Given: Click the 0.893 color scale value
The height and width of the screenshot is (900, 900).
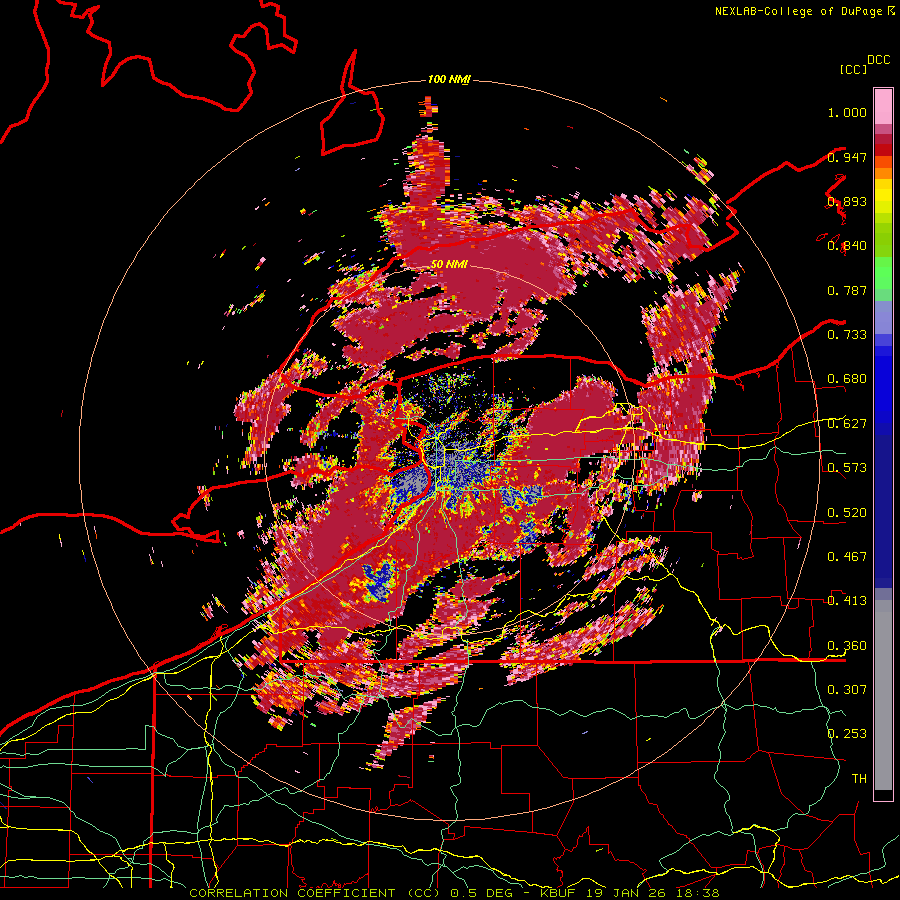Looking at the screenshot, I should (847, 201).
